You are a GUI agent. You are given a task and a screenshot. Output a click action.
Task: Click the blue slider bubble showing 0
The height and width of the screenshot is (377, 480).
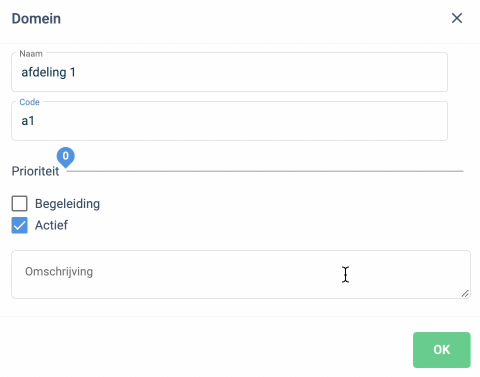tap(66, 157)
